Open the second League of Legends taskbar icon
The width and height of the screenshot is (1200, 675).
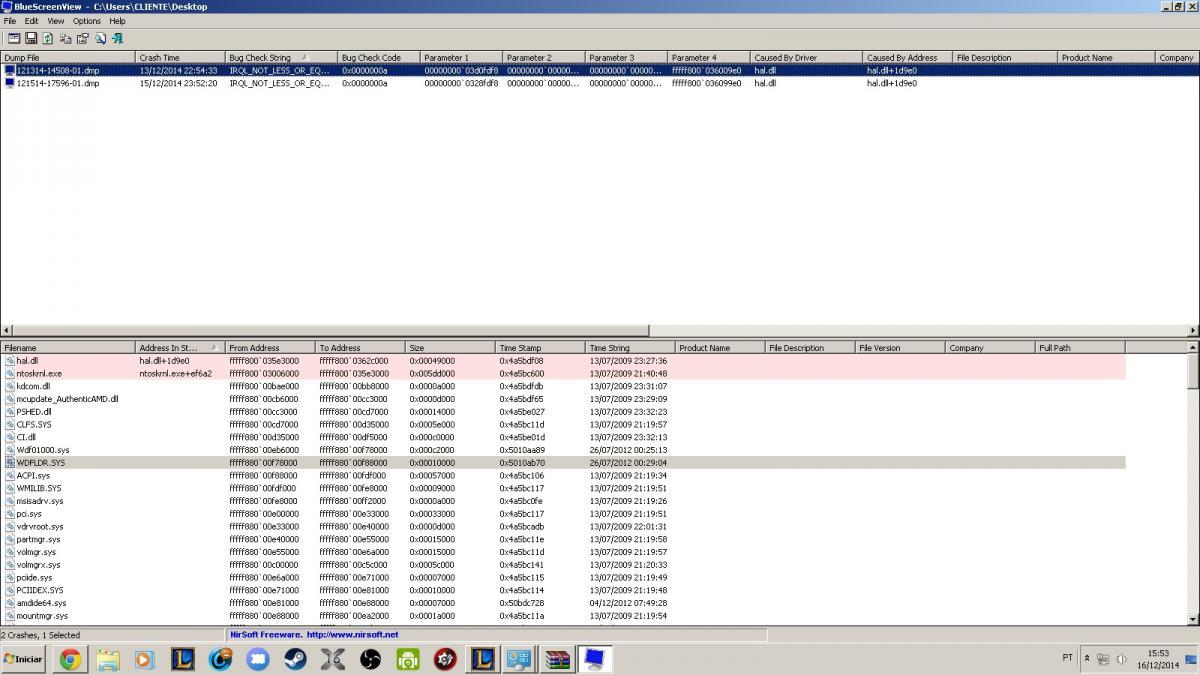[x=483, y=659]
